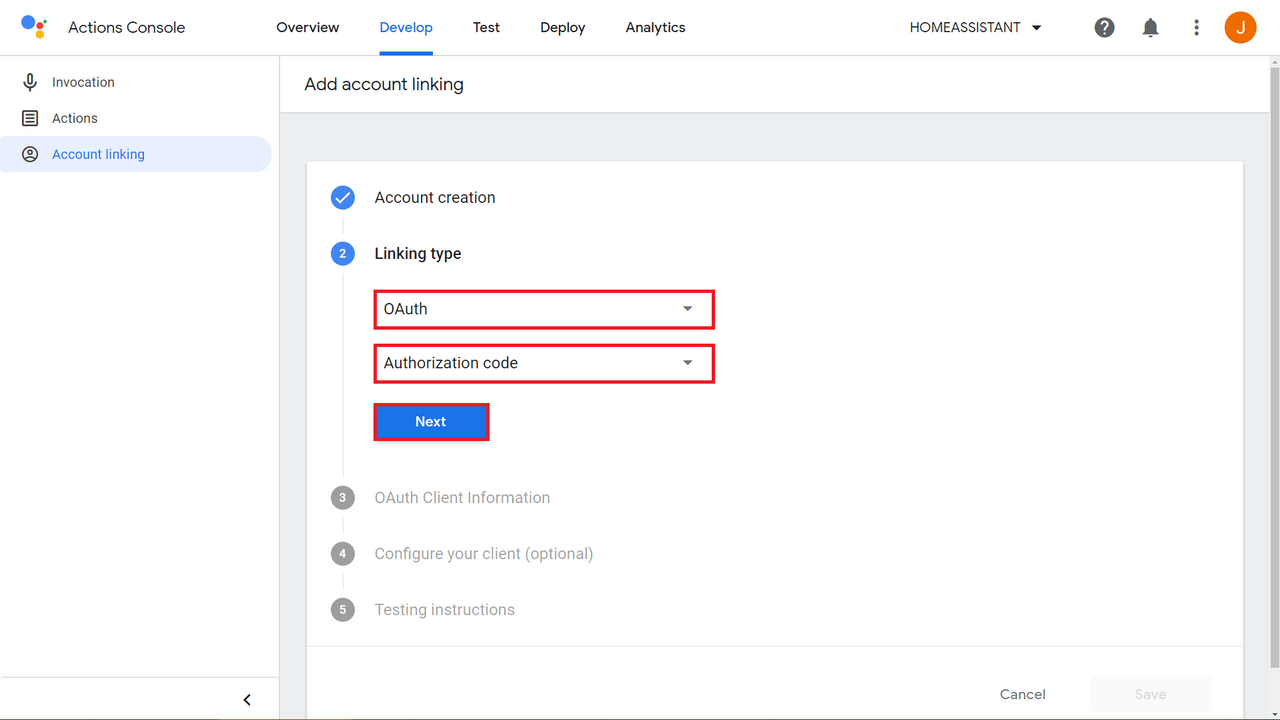Switch to the Deploy tab
Viewport: 1280px width, 720px height.
pyautogui.click(x=562, y=28)
